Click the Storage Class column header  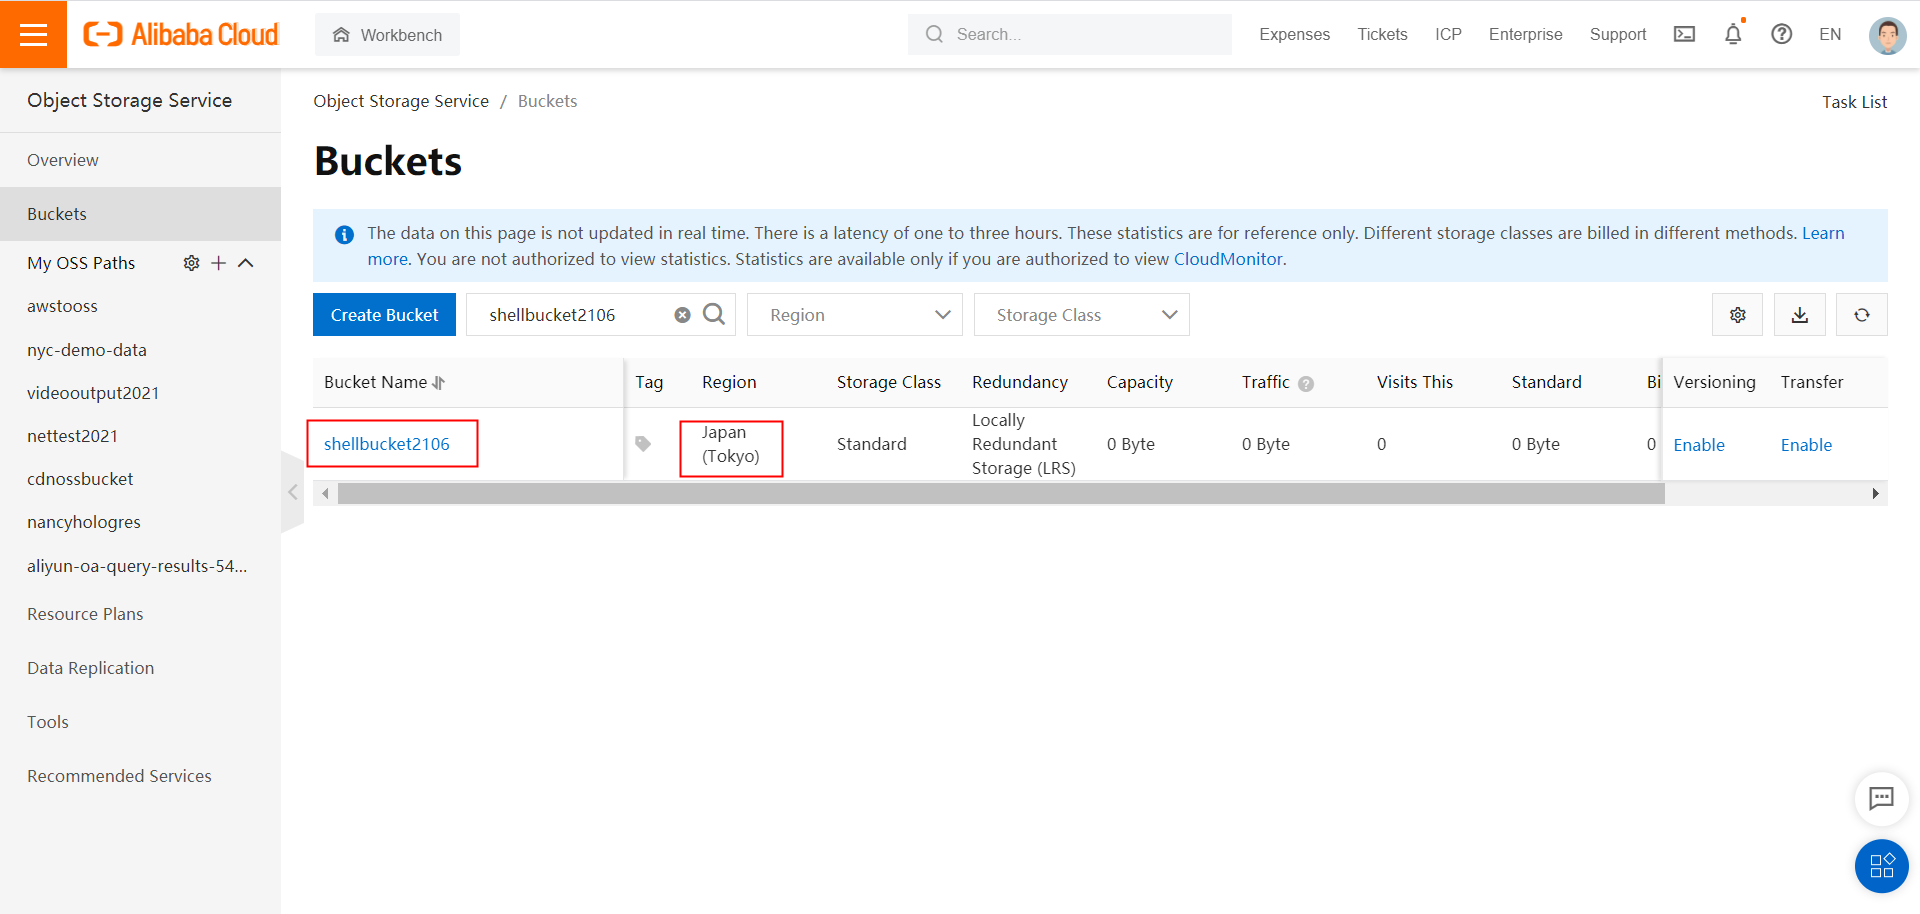(x=889, y=382)
